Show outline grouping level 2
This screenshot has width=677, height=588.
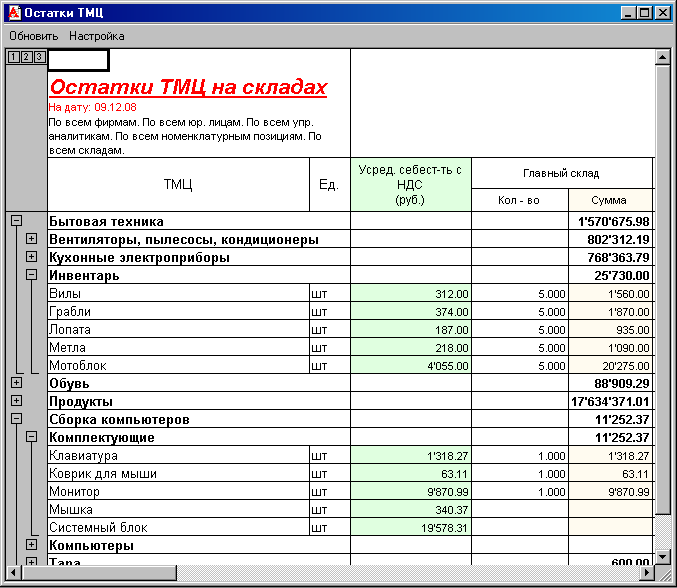tap(26, 57)
